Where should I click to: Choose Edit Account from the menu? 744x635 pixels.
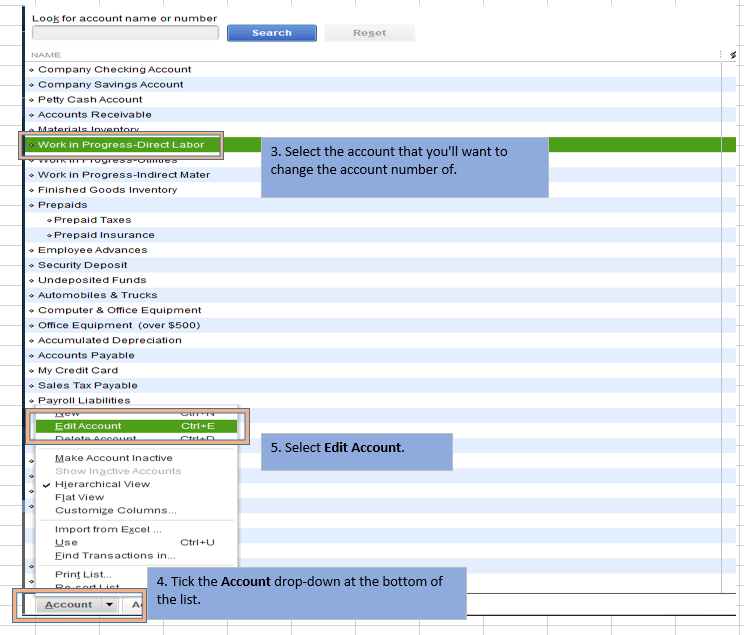pyautogui.click(x=136, y=426)
